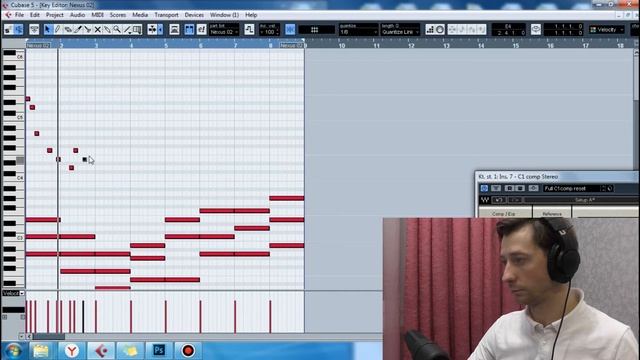Select the Split tool
The image size is (640, 360).
(x=88, y=29)
